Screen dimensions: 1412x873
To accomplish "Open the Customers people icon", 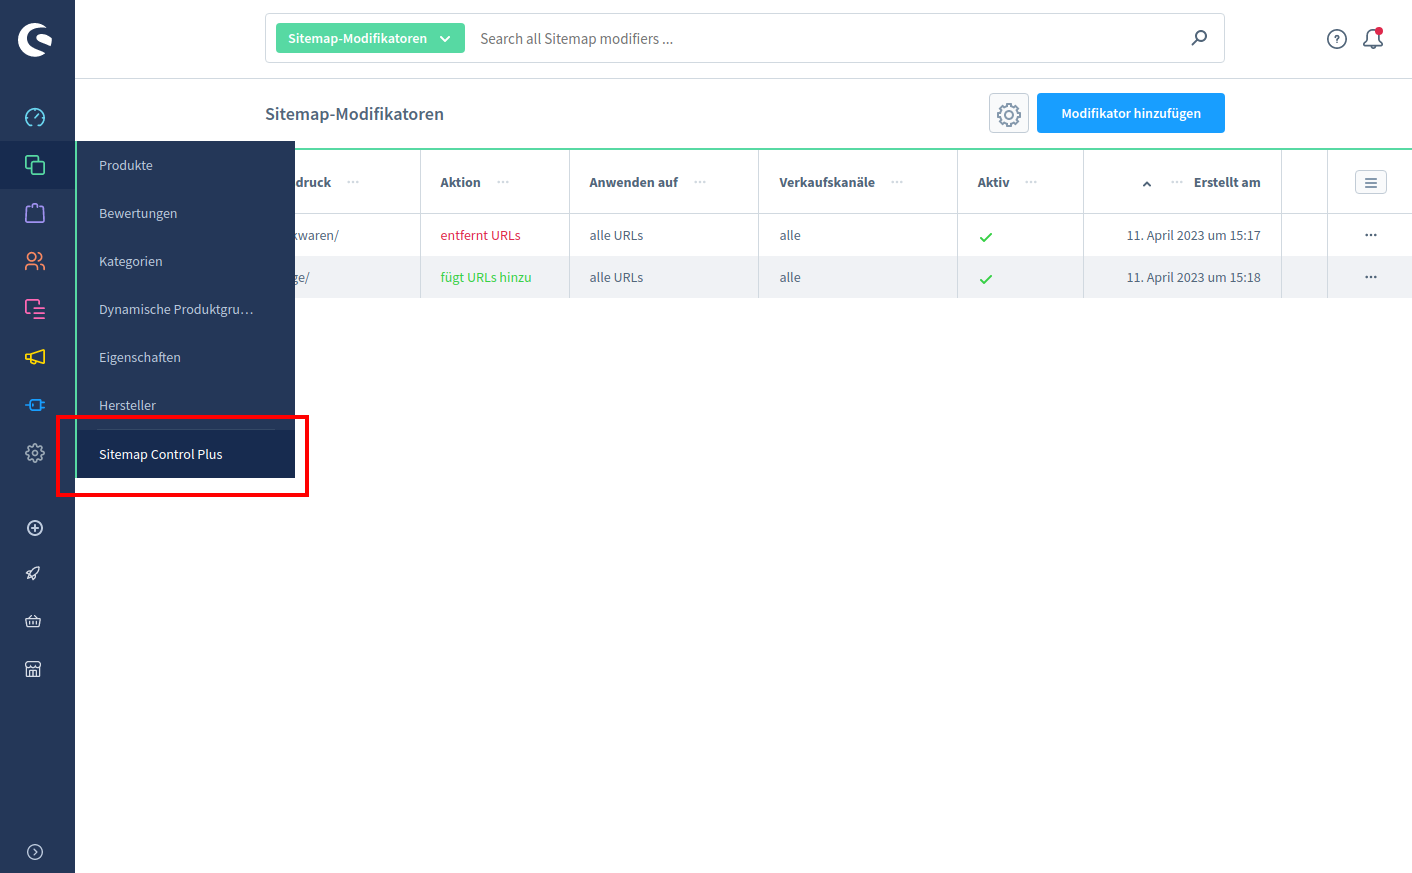I will [x=35, y=261].
